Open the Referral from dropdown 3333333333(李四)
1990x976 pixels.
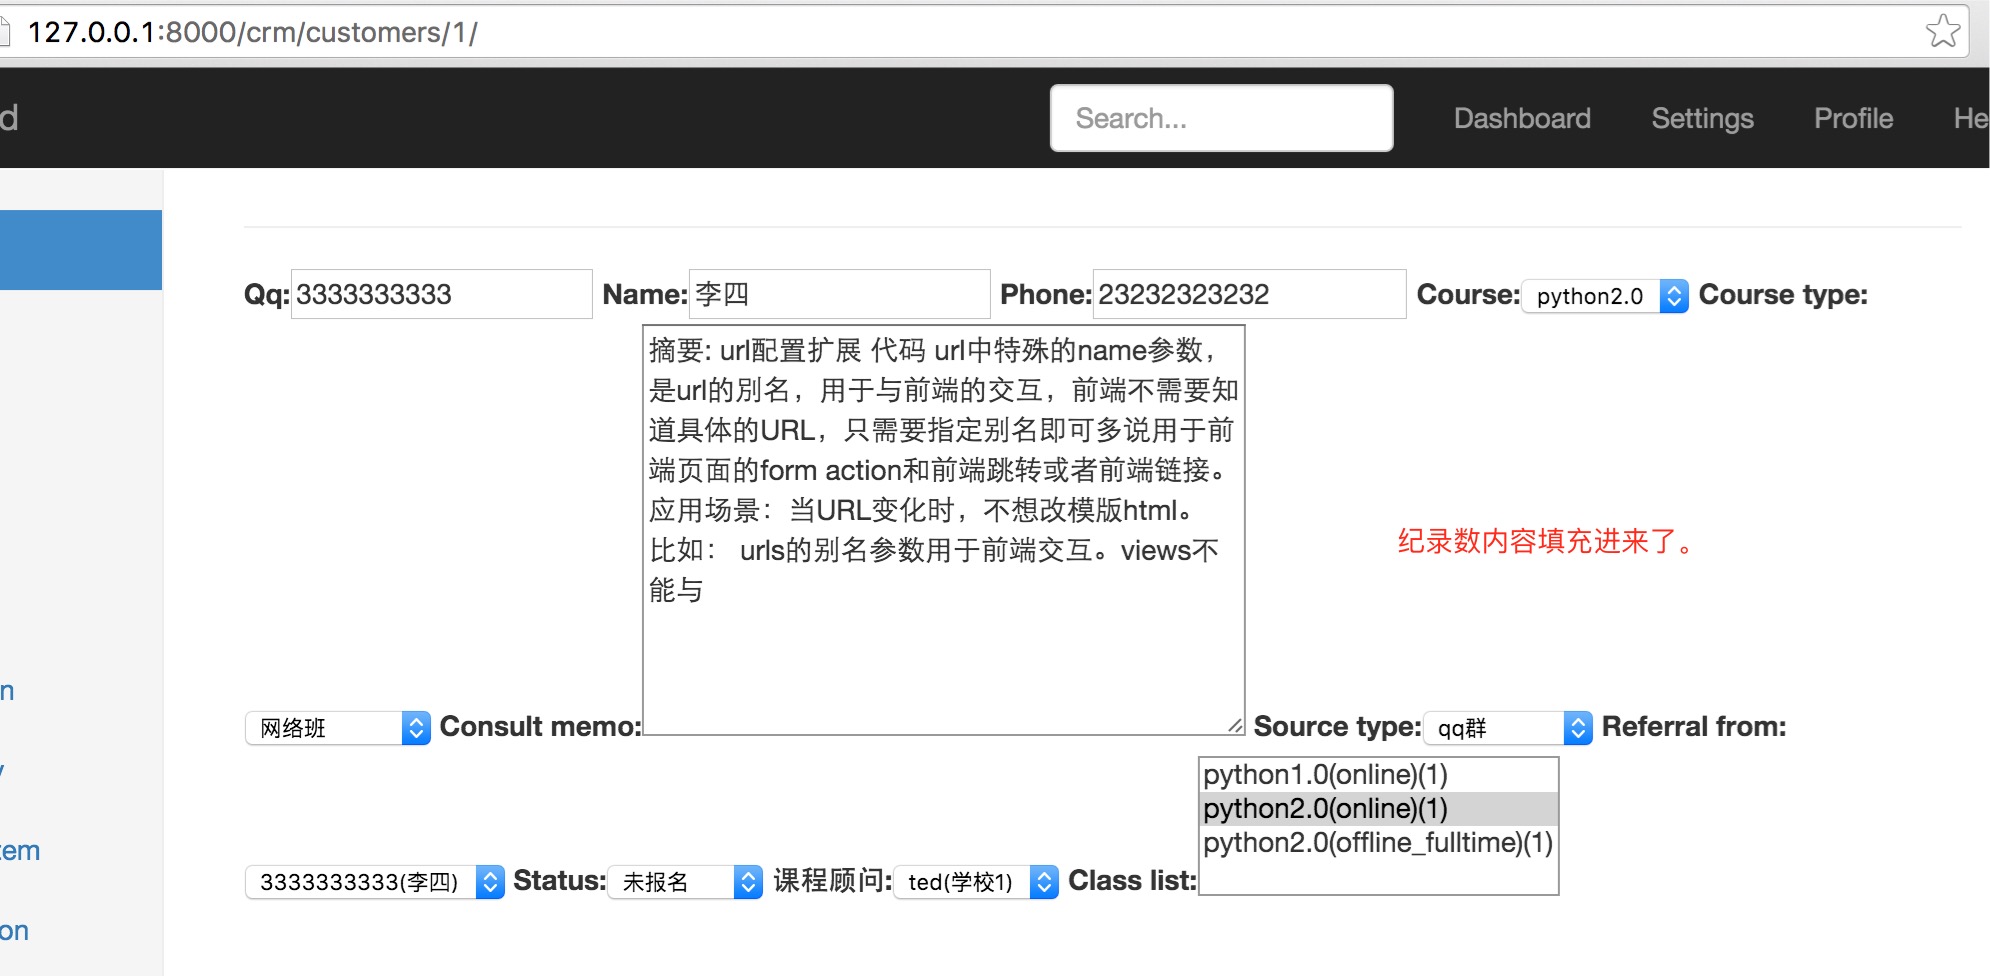(375, 882)
